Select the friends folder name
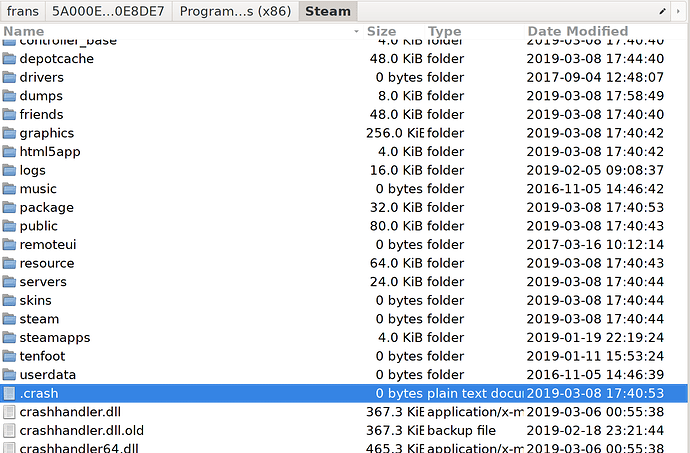690x453 pixels. [41, 114]
